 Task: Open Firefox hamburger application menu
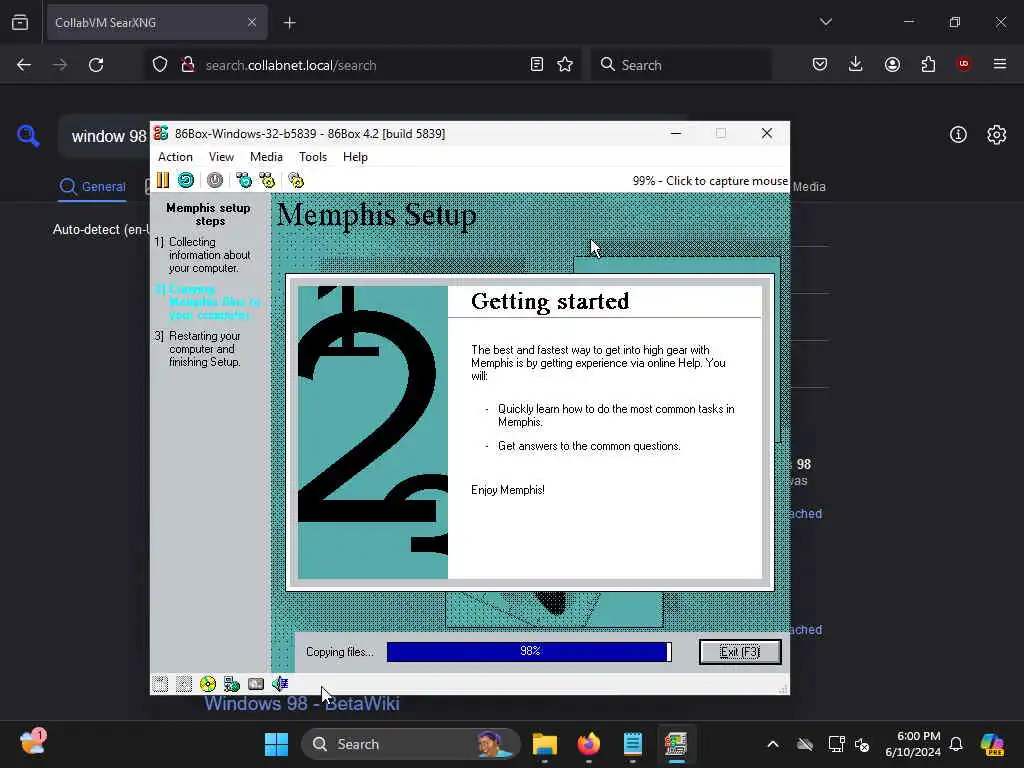coord(1000,64)
